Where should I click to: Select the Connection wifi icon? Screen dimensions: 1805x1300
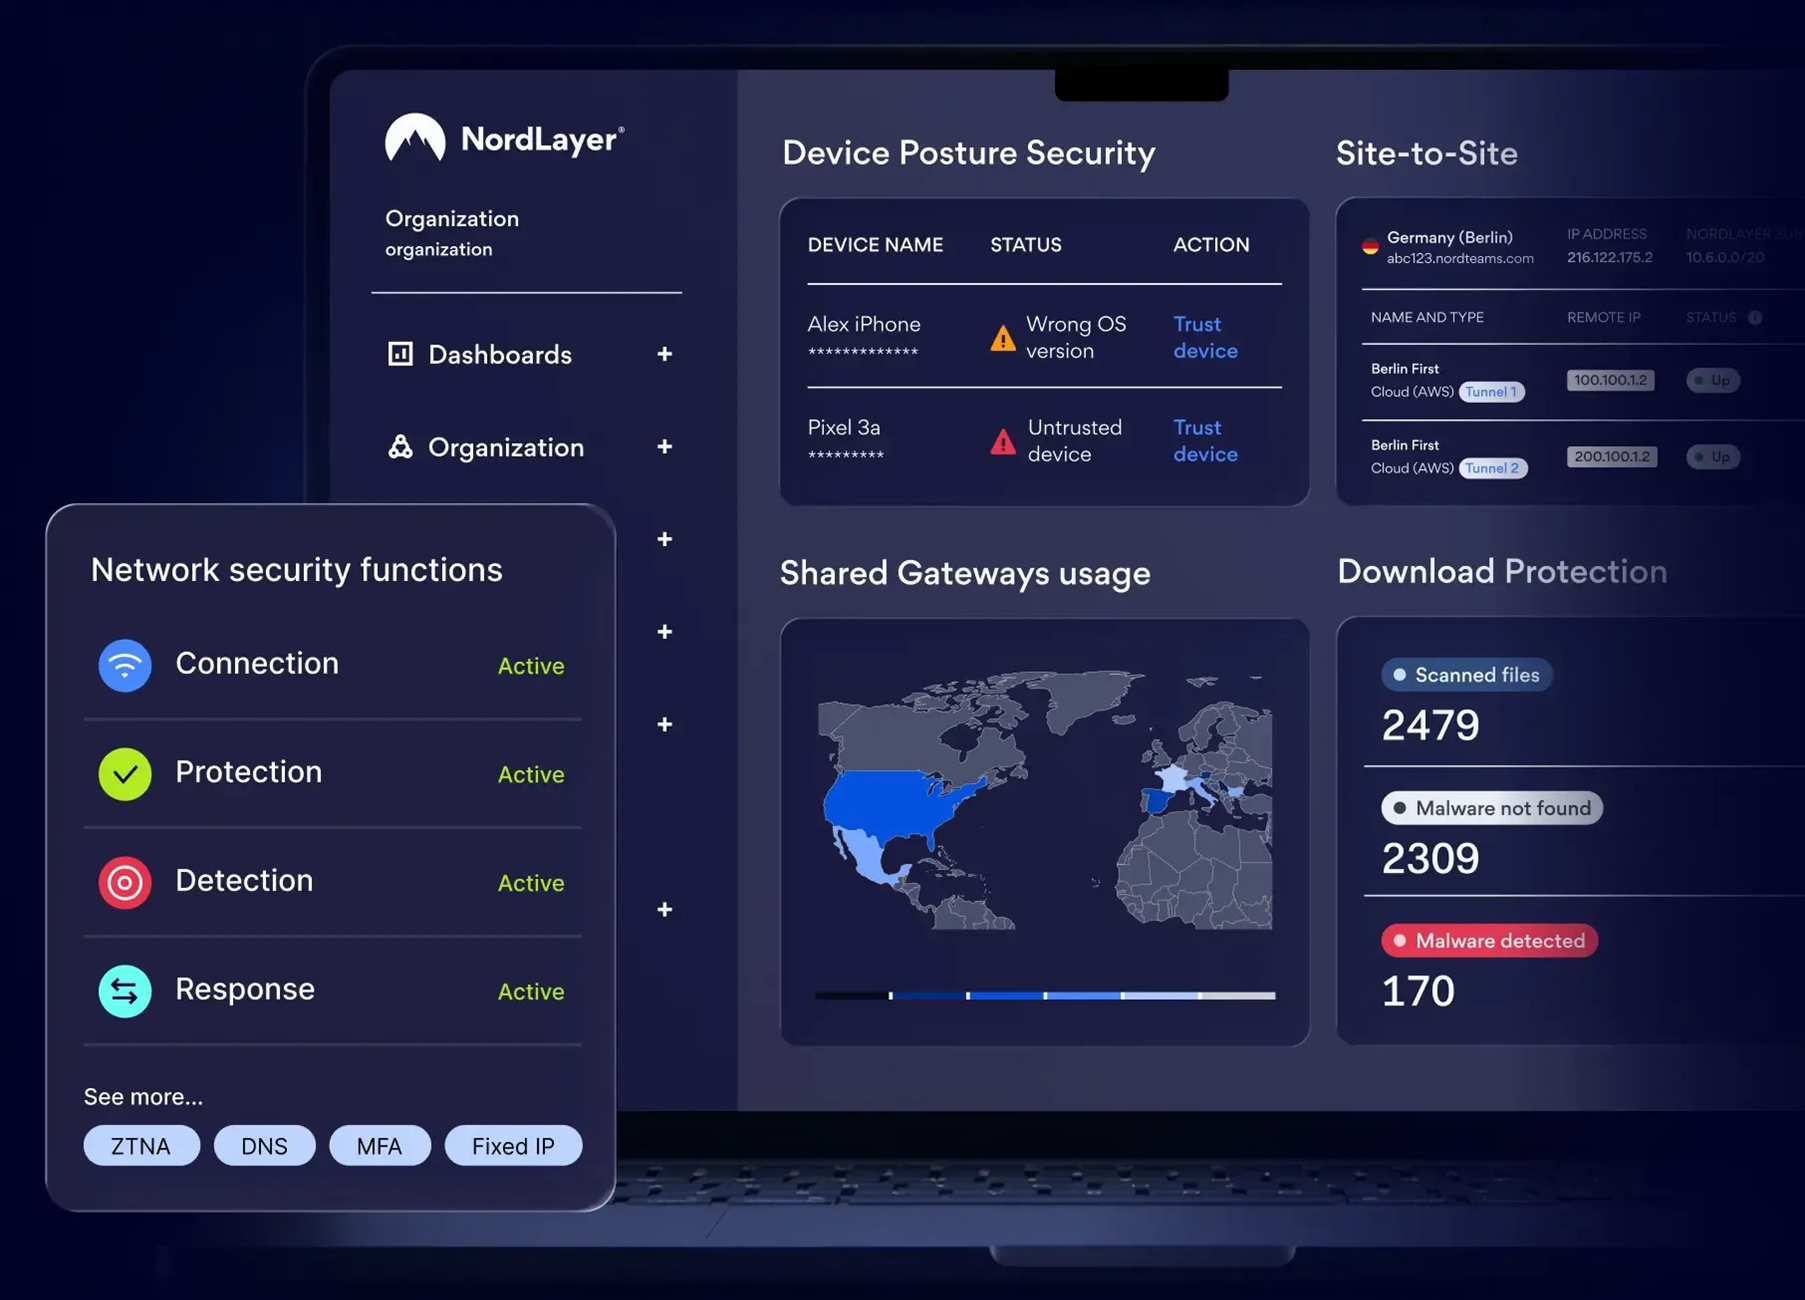point(124,665)
